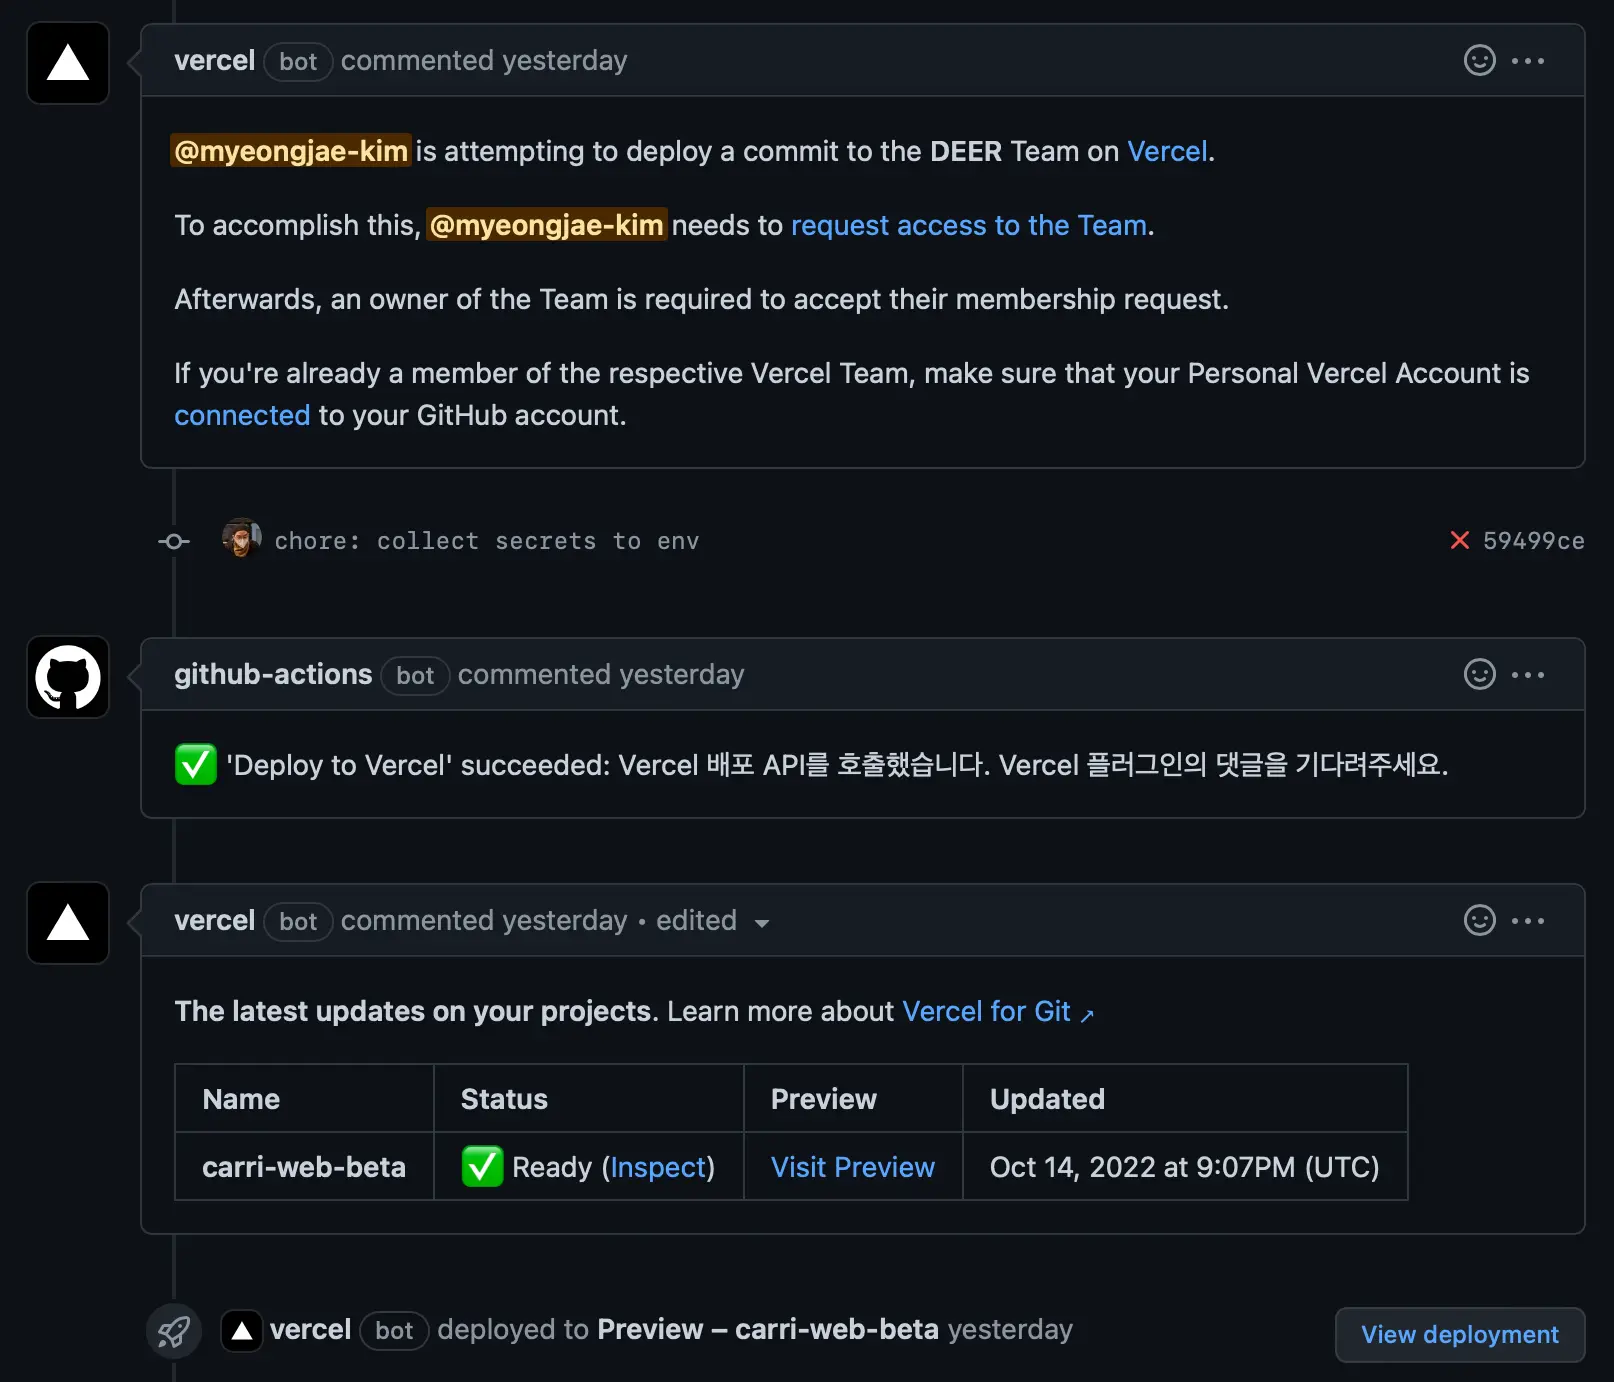The width and height of the screenshot is (1614, 1382).
Task: Open Vercel avatar on first comment
Action: 68,63
